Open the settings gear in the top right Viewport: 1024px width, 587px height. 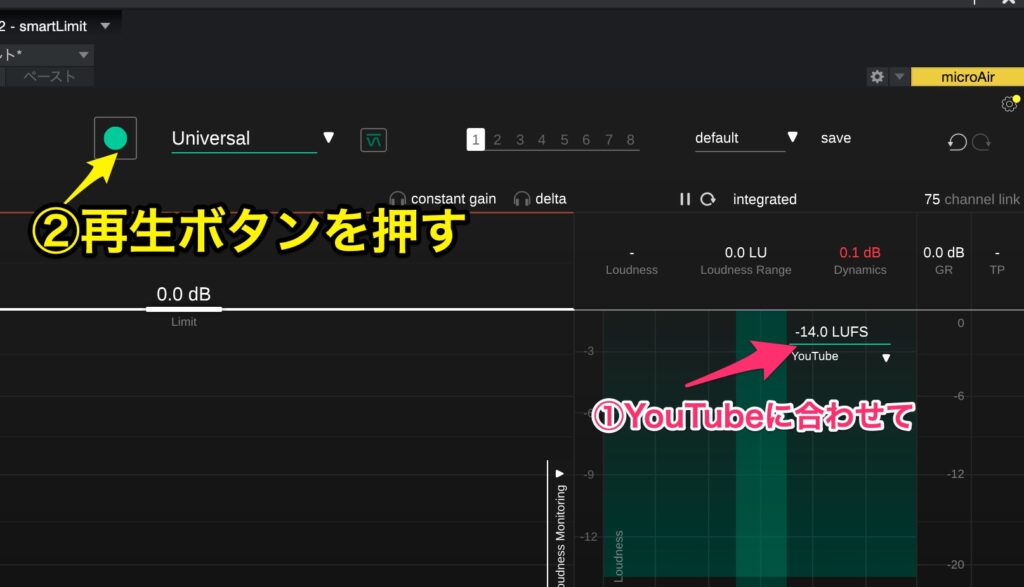pos(1009,103)
